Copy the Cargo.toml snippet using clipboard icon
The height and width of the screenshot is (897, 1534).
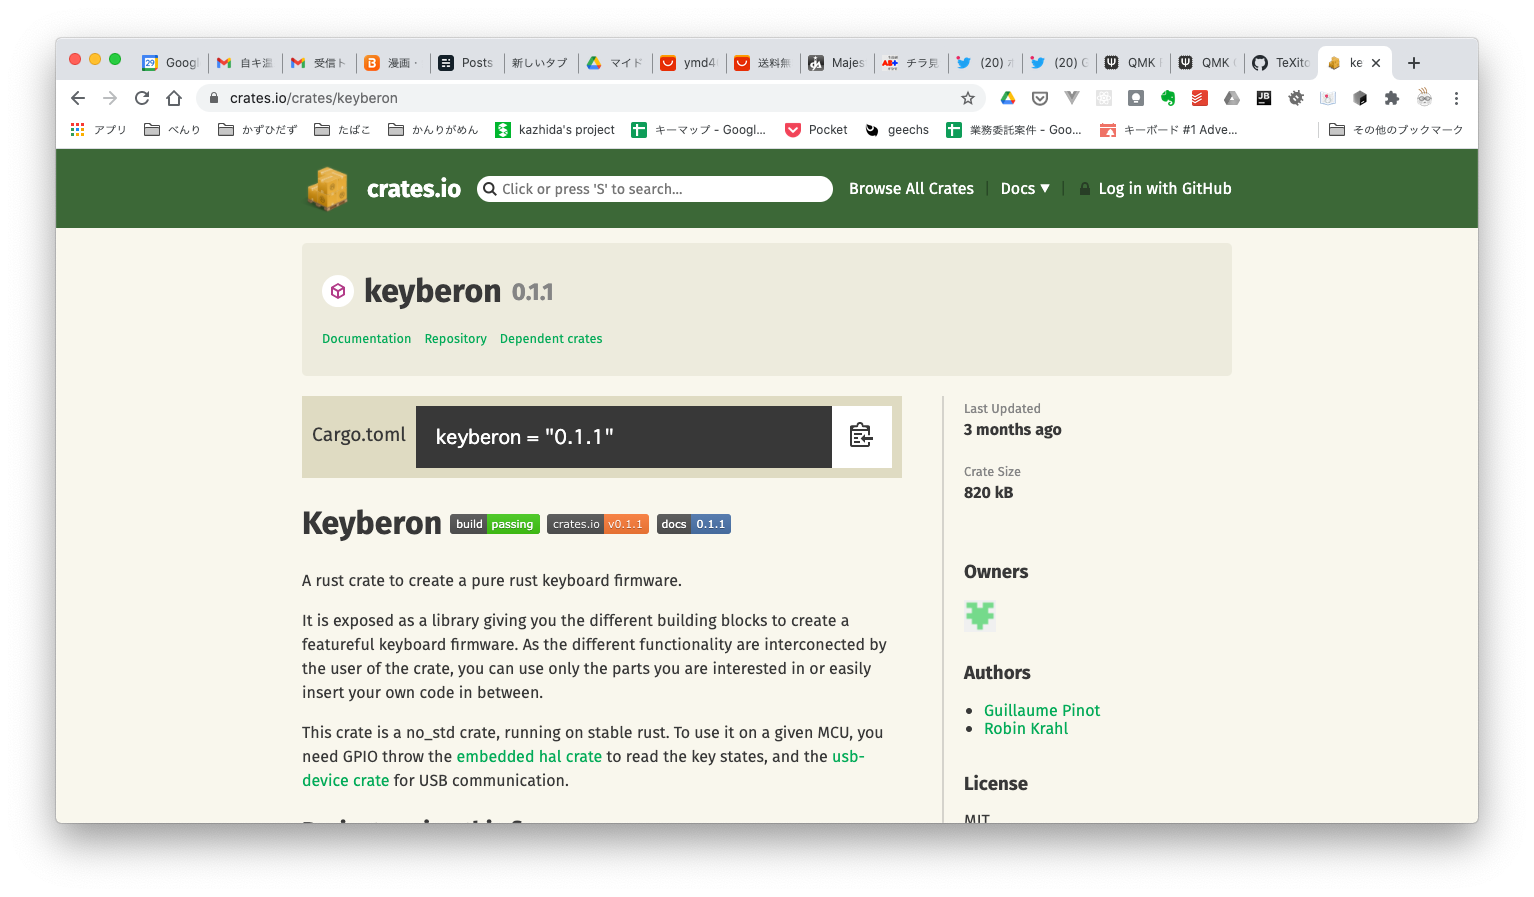[x=861, y=436]
